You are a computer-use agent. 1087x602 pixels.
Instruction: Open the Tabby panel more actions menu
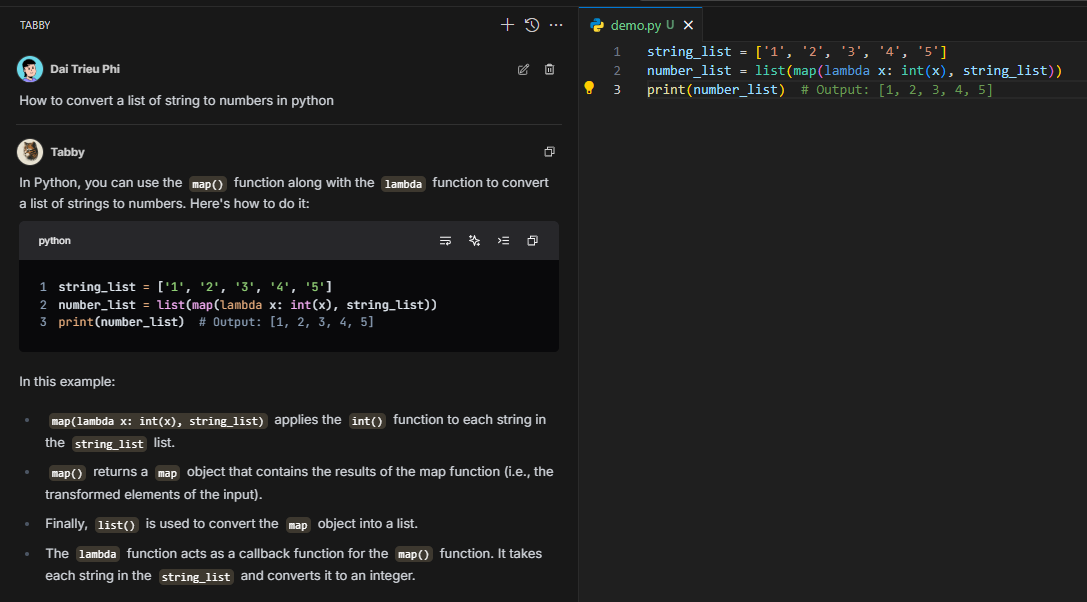556,25
